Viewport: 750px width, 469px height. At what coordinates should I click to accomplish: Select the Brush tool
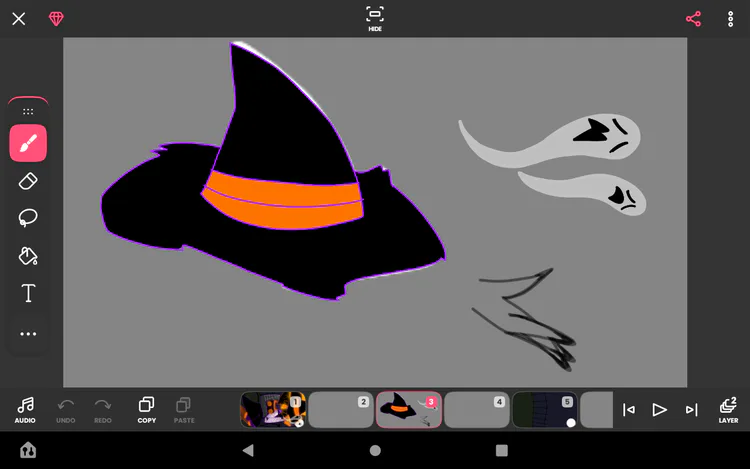pyautogui.click(x=28, y=143)
